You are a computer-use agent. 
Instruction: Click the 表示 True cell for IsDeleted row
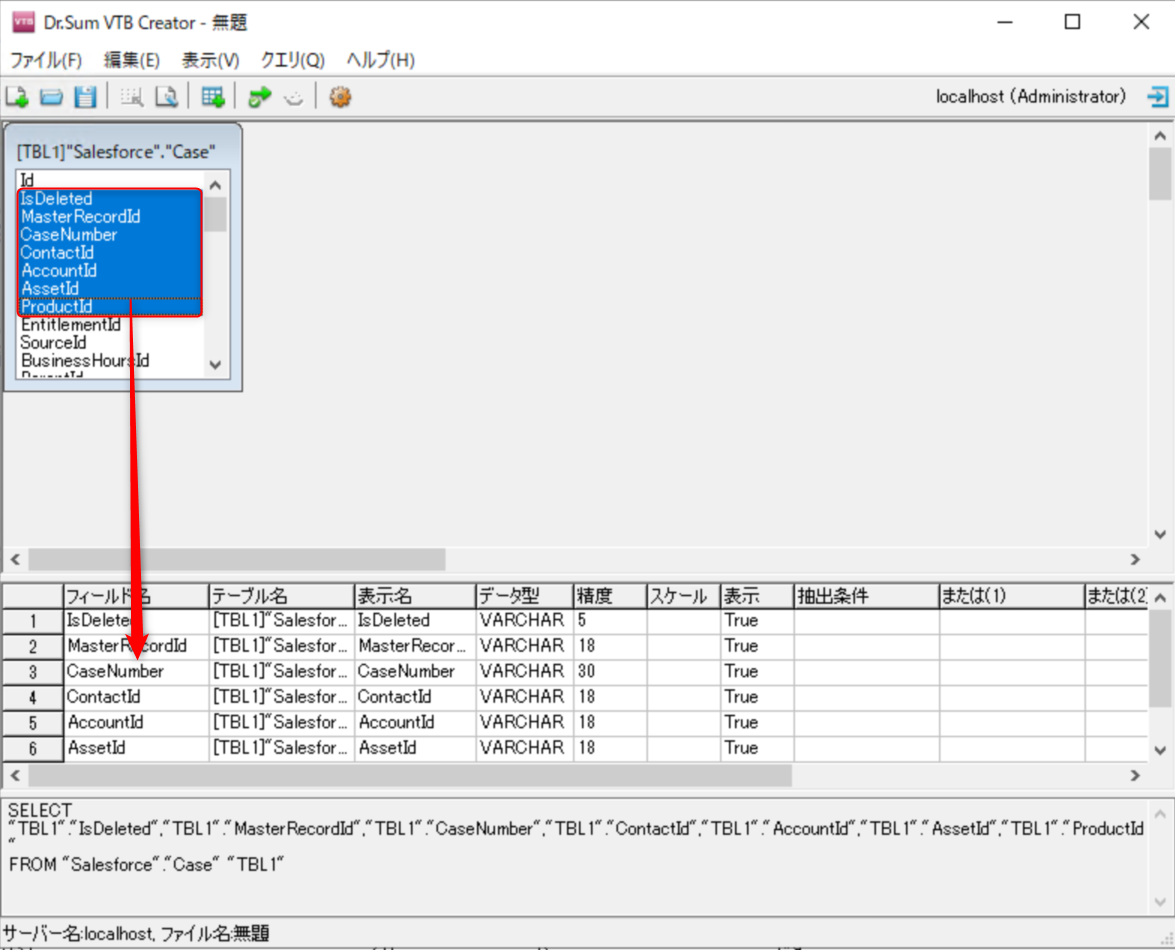point(756,620)
